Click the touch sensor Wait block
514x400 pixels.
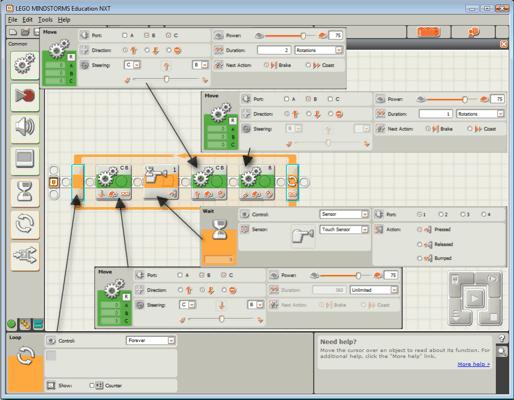point(161,182)
